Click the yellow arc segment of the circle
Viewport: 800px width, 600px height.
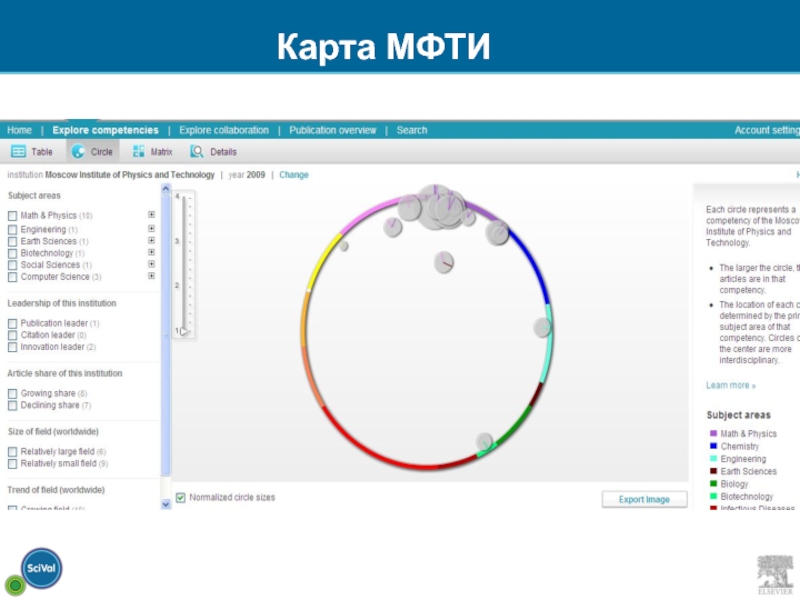tap(323, 261)
